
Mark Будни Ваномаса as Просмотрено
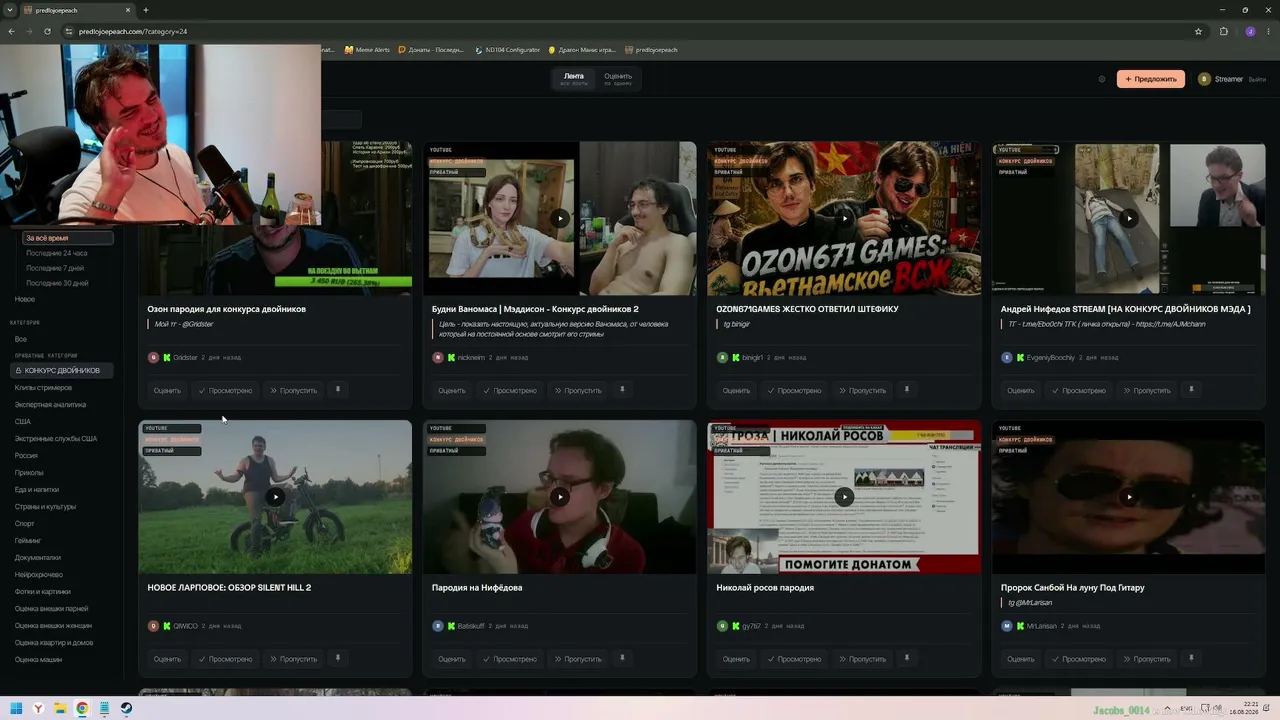click(509, 390)
